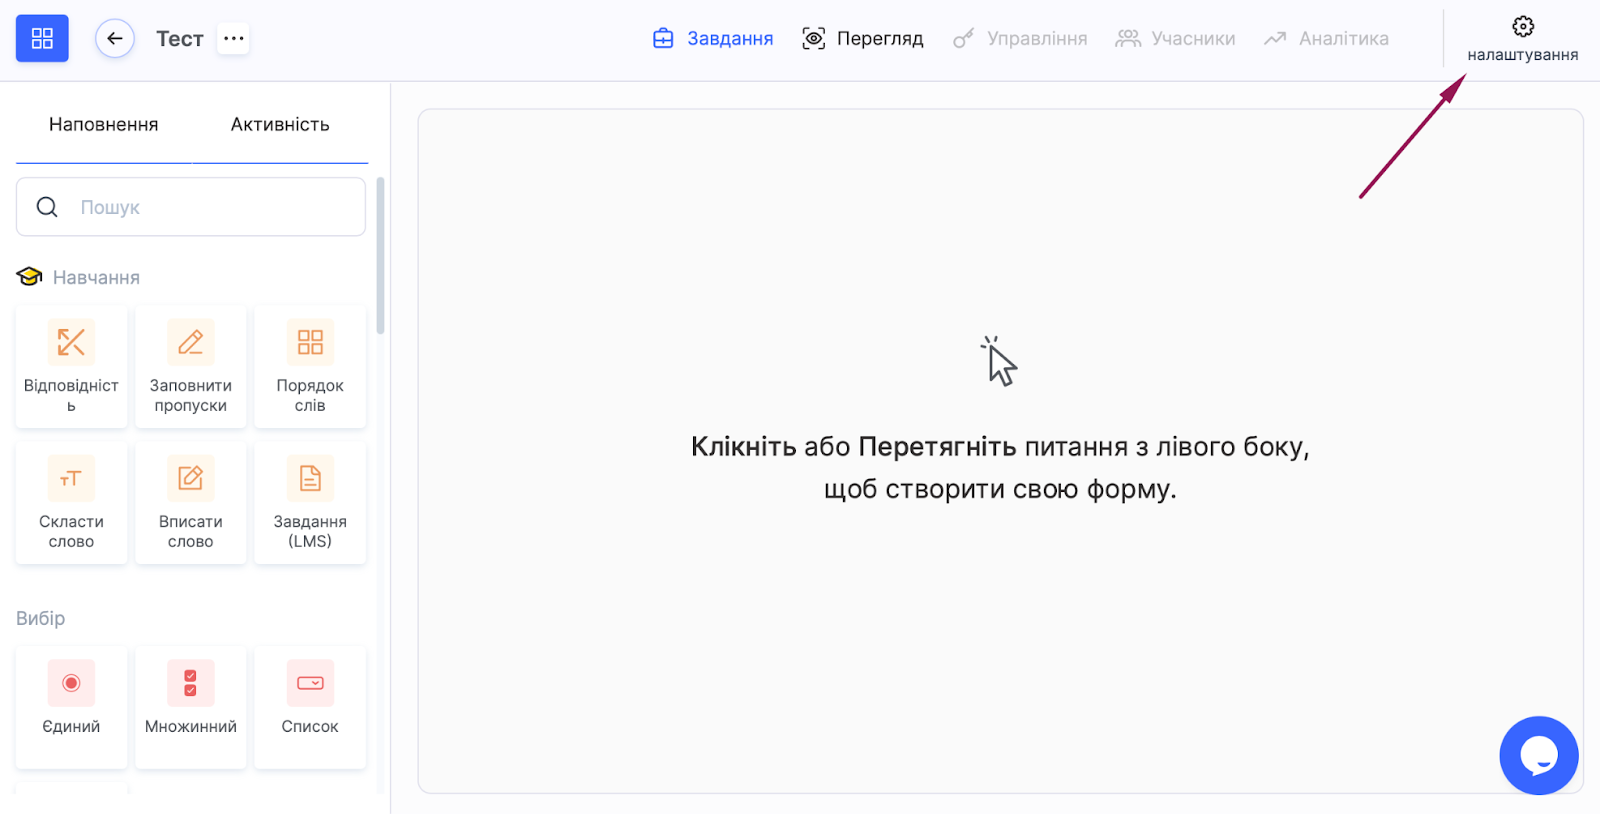Choose the Вписати слово question type
This screenshot has height=814, width=1600.
point(190,503)
